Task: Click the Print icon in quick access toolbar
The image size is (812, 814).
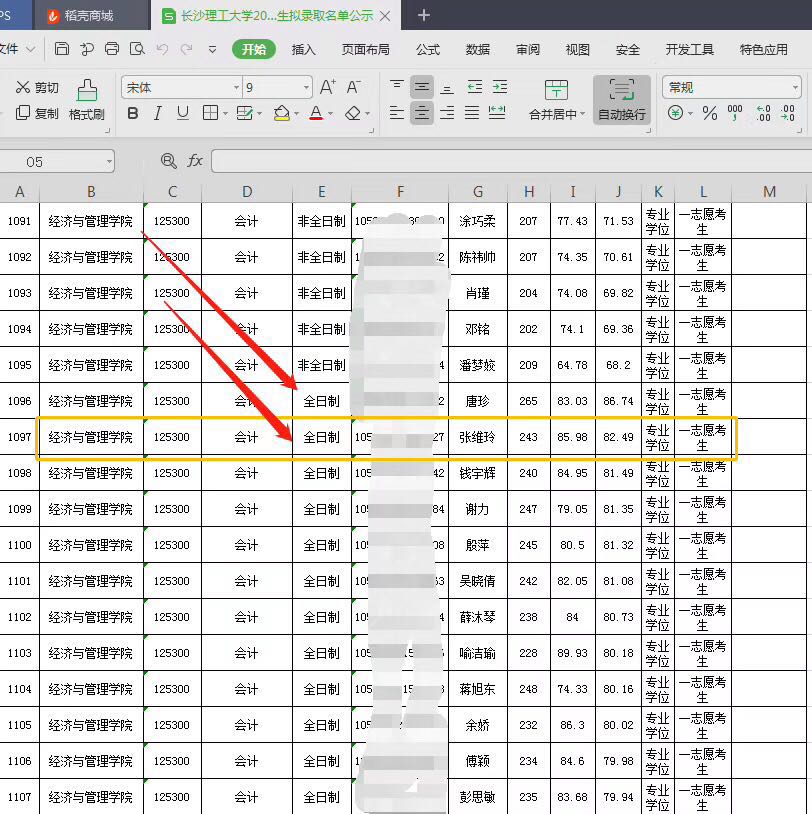Action: [112, 49]
